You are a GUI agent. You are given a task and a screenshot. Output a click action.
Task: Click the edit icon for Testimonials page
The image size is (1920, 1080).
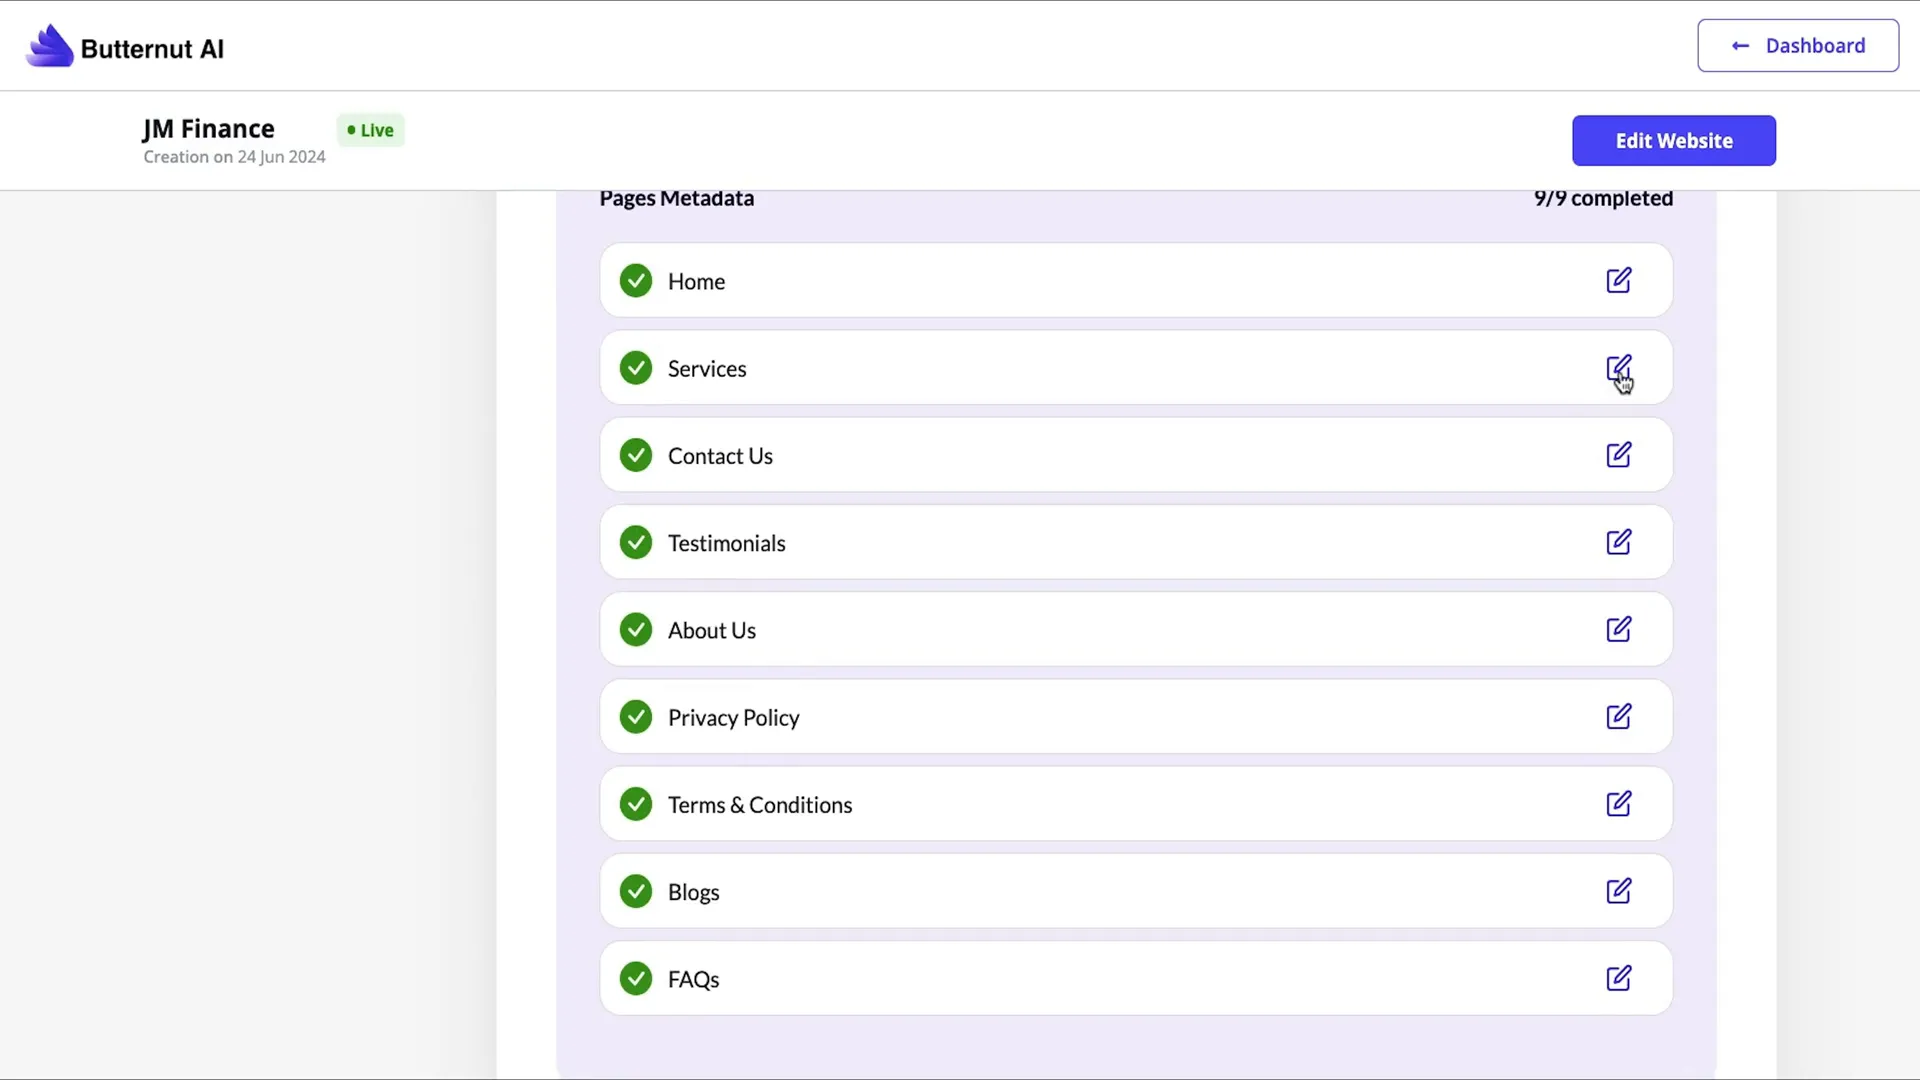[1619, 542]
